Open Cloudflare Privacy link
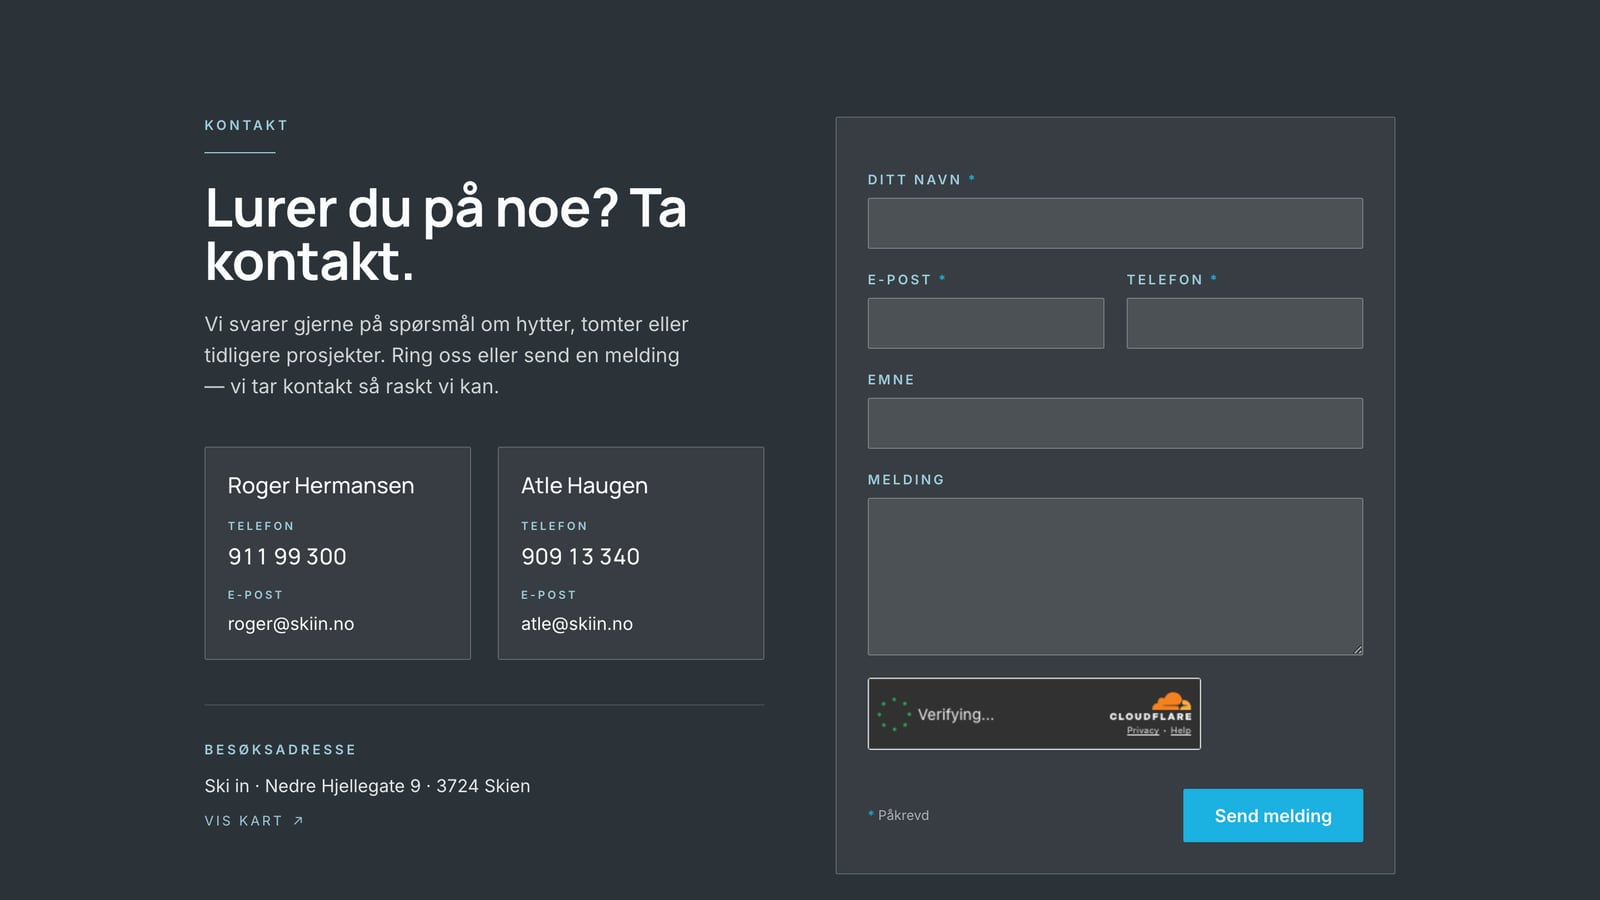Image resolution: width=1600 pixels, height=900 pixels. (1143, 731)
